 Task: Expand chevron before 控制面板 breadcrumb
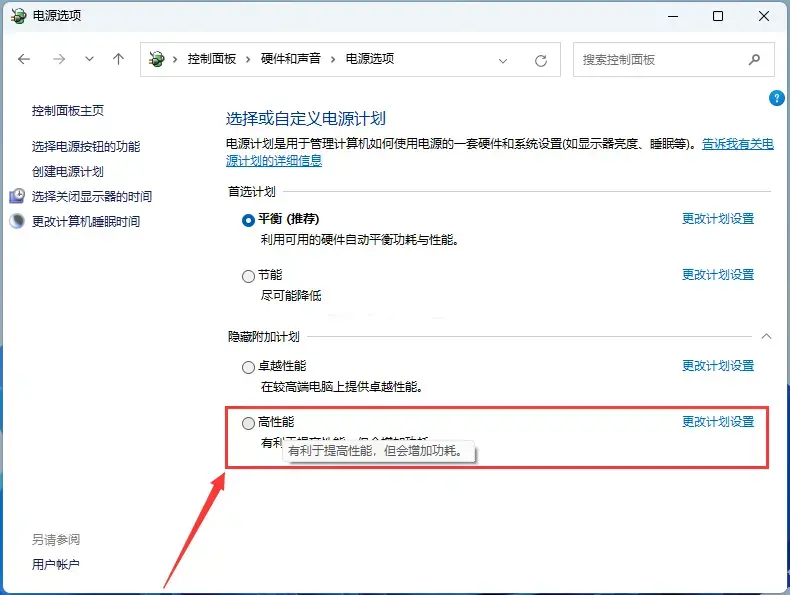175,59
